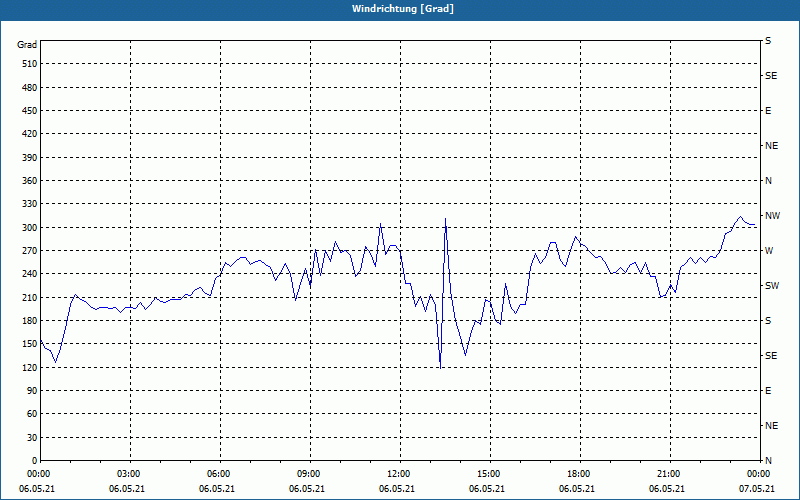The image size is (800, 500).
Task: Pick the 270 y-axis value
Action: coord(30,251)
